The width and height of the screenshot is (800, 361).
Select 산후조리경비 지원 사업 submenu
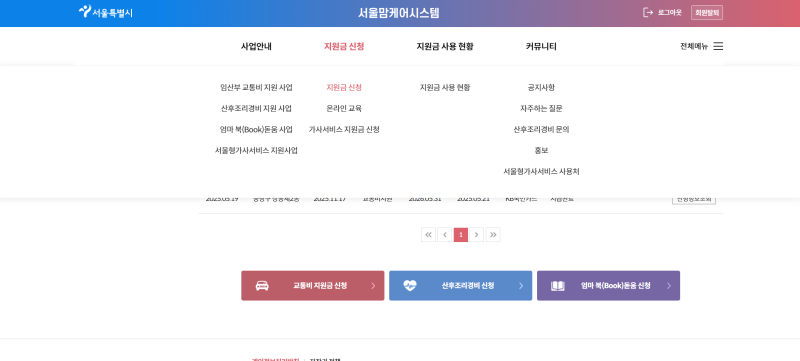tap(256, 109)
